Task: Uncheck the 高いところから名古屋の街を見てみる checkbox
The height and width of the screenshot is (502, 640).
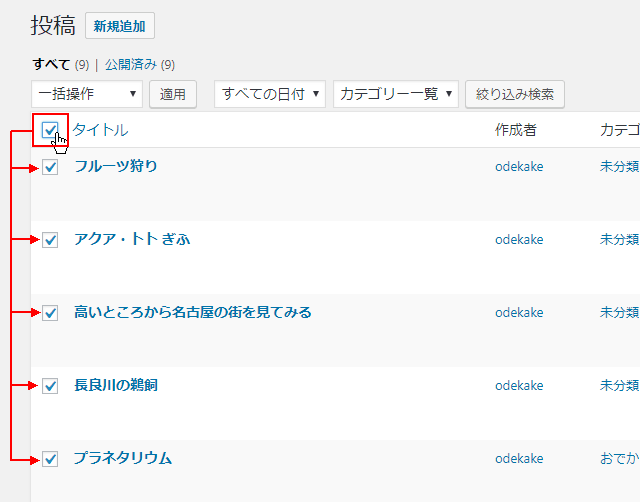Action: pyautogui.click(x=50, y=313)
